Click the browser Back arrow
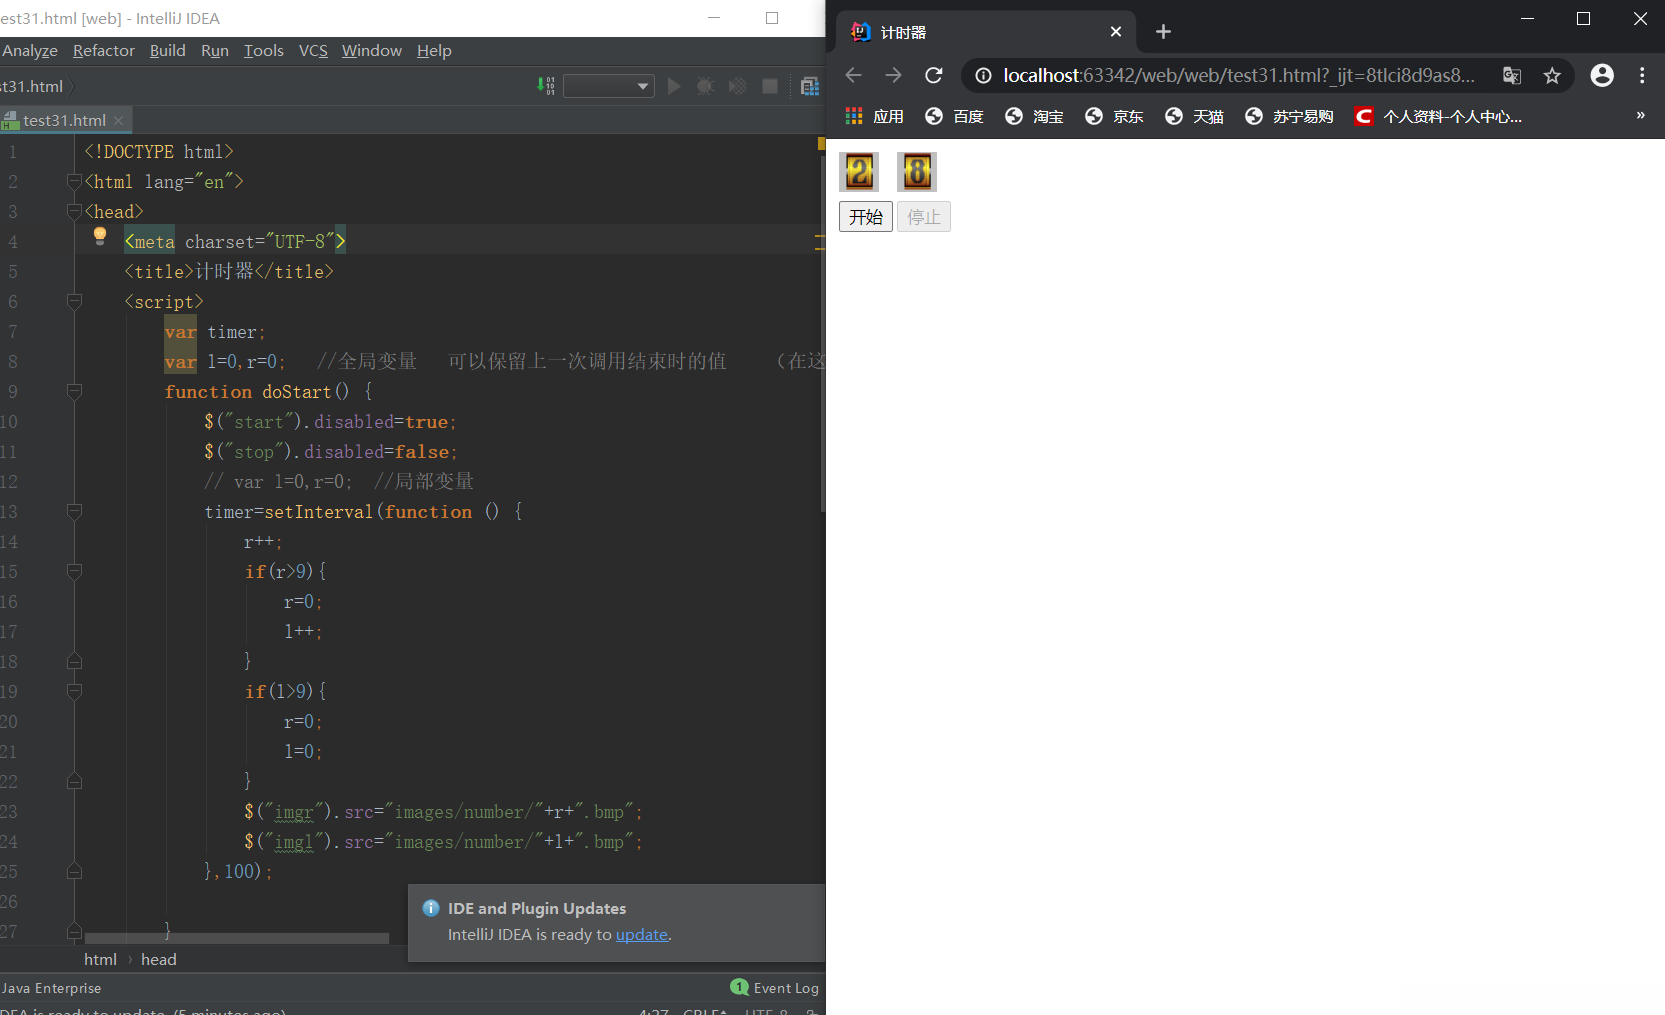 pyautogui.click(x=853, y=75)
